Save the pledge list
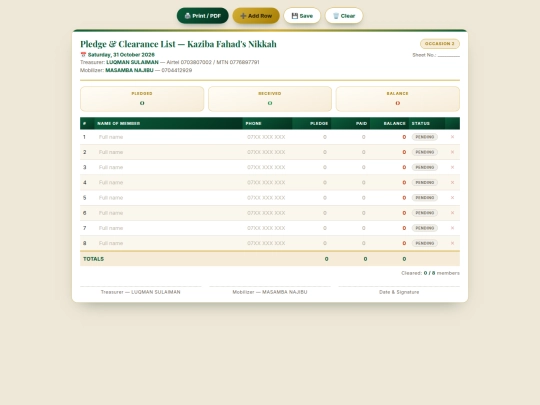 click(x=302, y=16)
